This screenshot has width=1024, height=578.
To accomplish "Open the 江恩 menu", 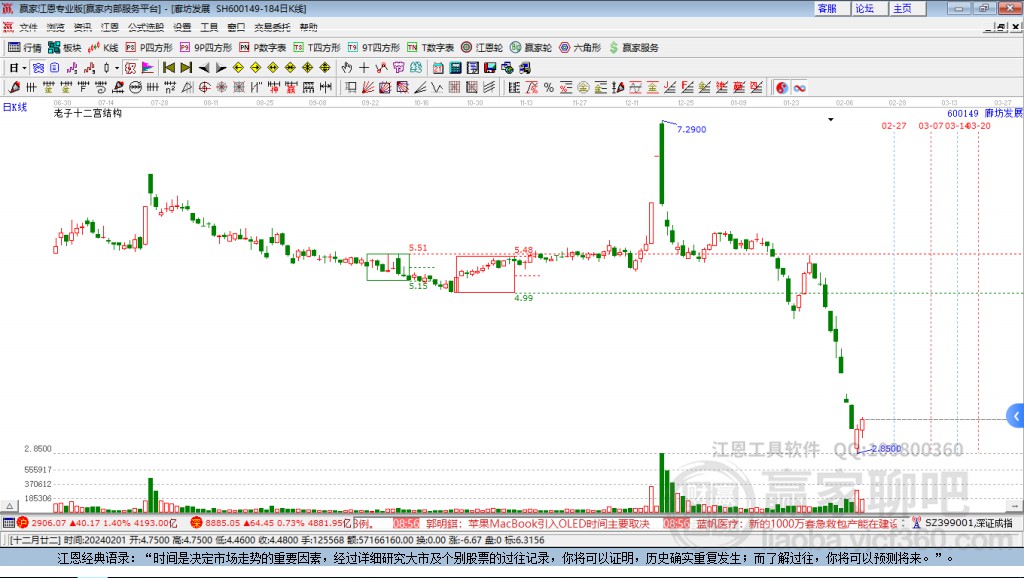I will point(110,27).
